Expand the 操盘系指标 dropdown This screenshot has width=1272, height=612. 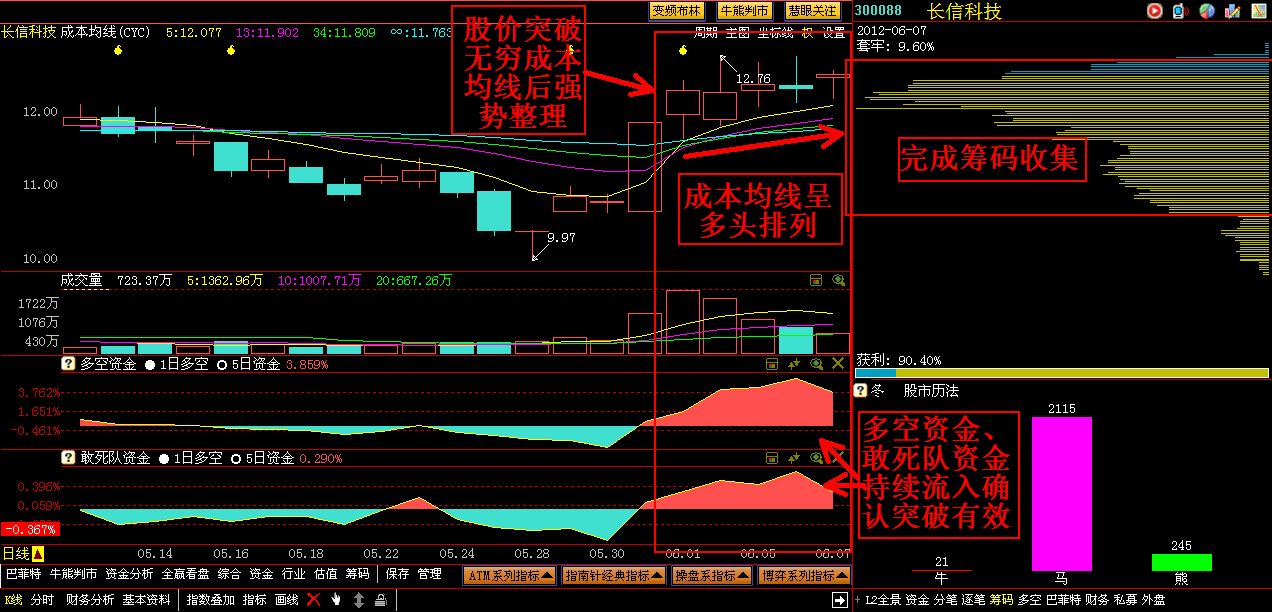(x=711, y=575)
